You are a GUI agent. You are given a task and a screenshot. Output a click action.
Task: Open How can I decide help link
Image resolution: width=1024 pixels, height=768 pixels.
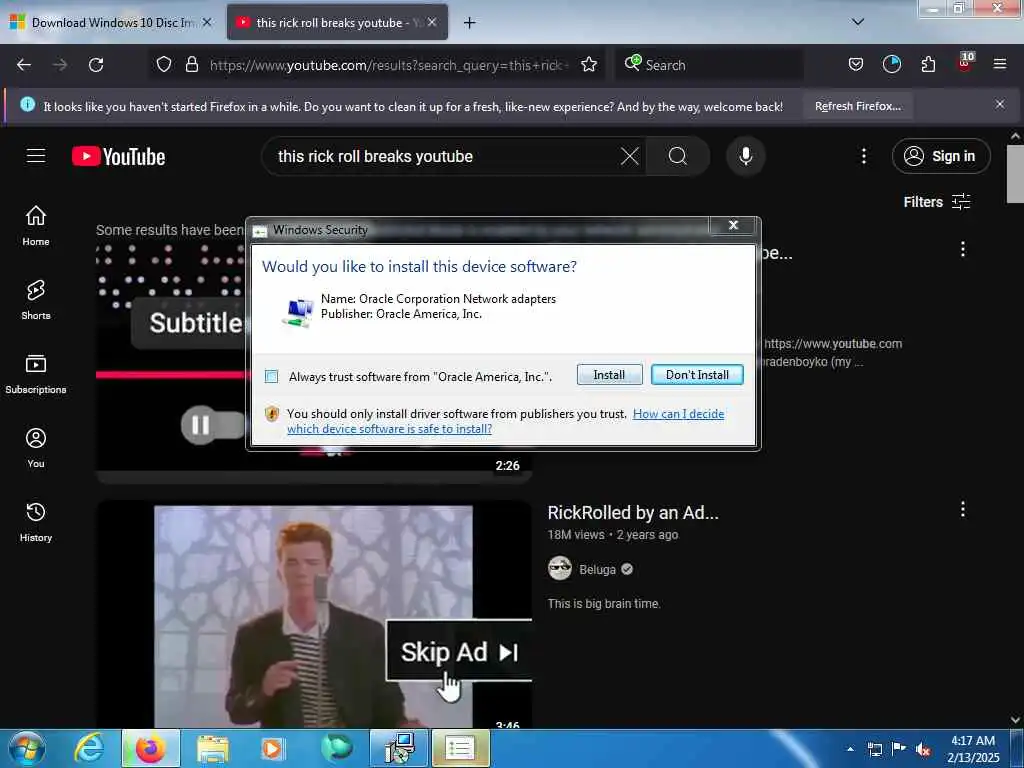[x=506, y=421]
